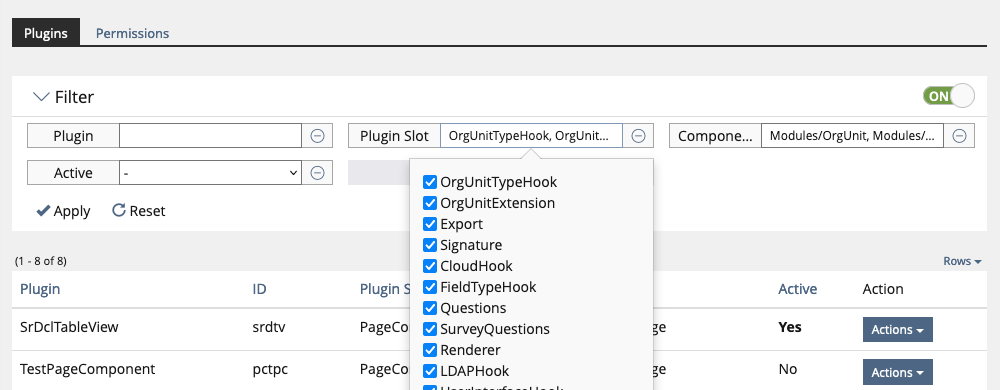
Task: Uncheck the Signature checkbox
Action: (x=430, y=245)
